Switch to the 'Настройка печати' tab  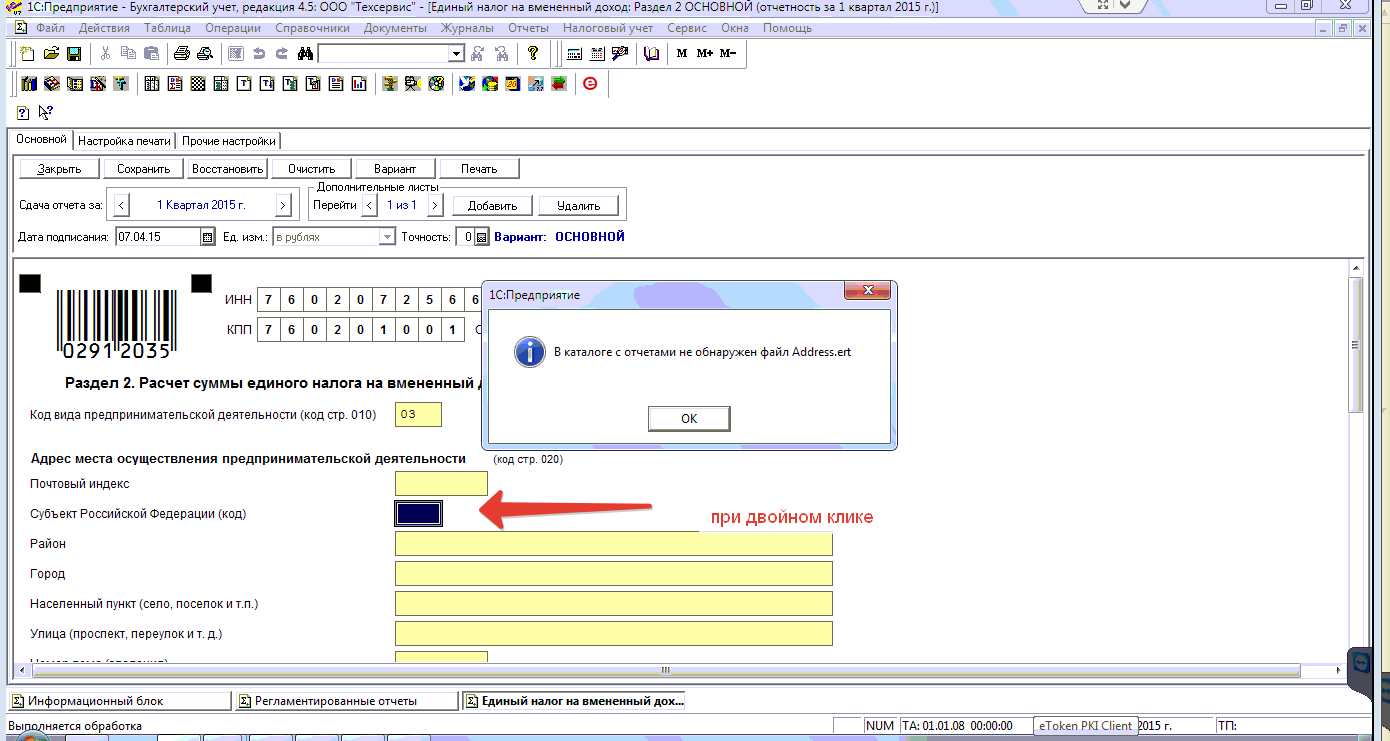tap(124, 141)
